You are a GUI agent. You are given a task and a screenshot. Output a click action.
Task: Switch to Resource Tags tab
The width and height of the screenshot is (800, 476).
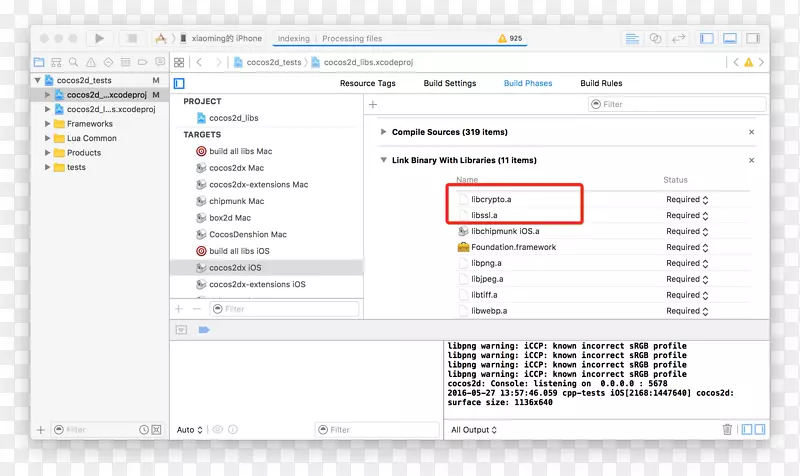[367, 83]
